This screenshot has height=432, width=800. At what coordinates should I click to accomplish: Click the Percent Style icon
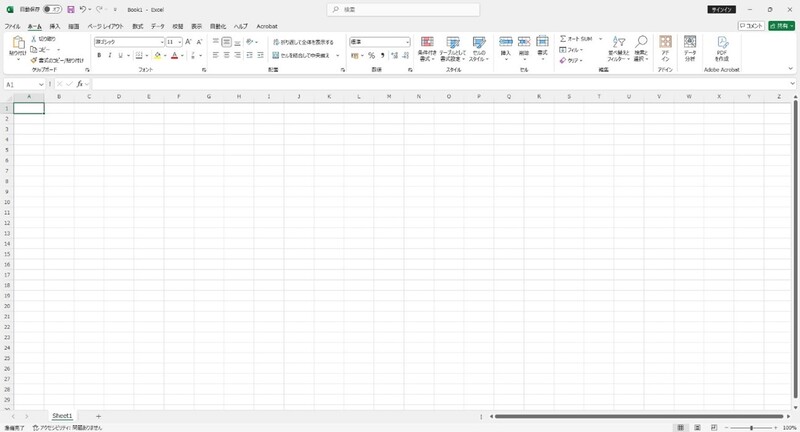371,56
